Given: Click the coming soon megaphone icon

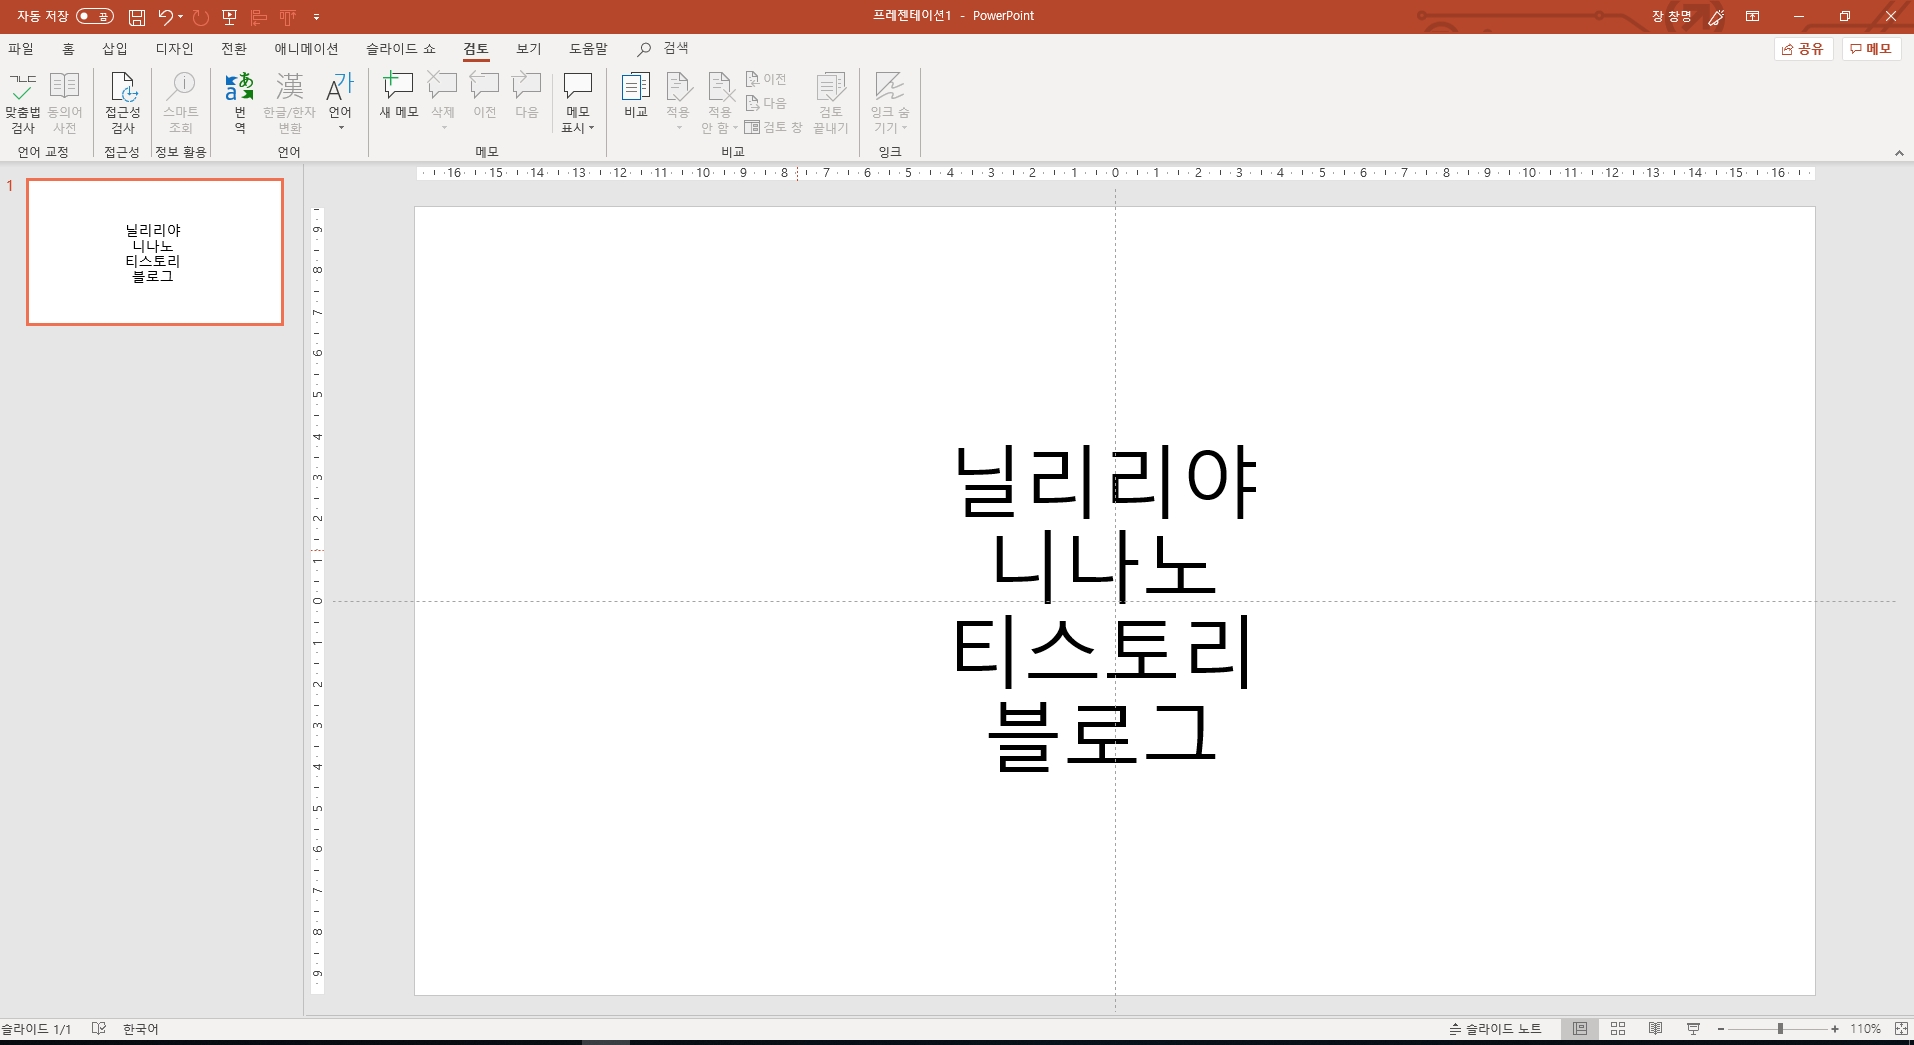Looking at the screenshot, I should [1716, 17].
